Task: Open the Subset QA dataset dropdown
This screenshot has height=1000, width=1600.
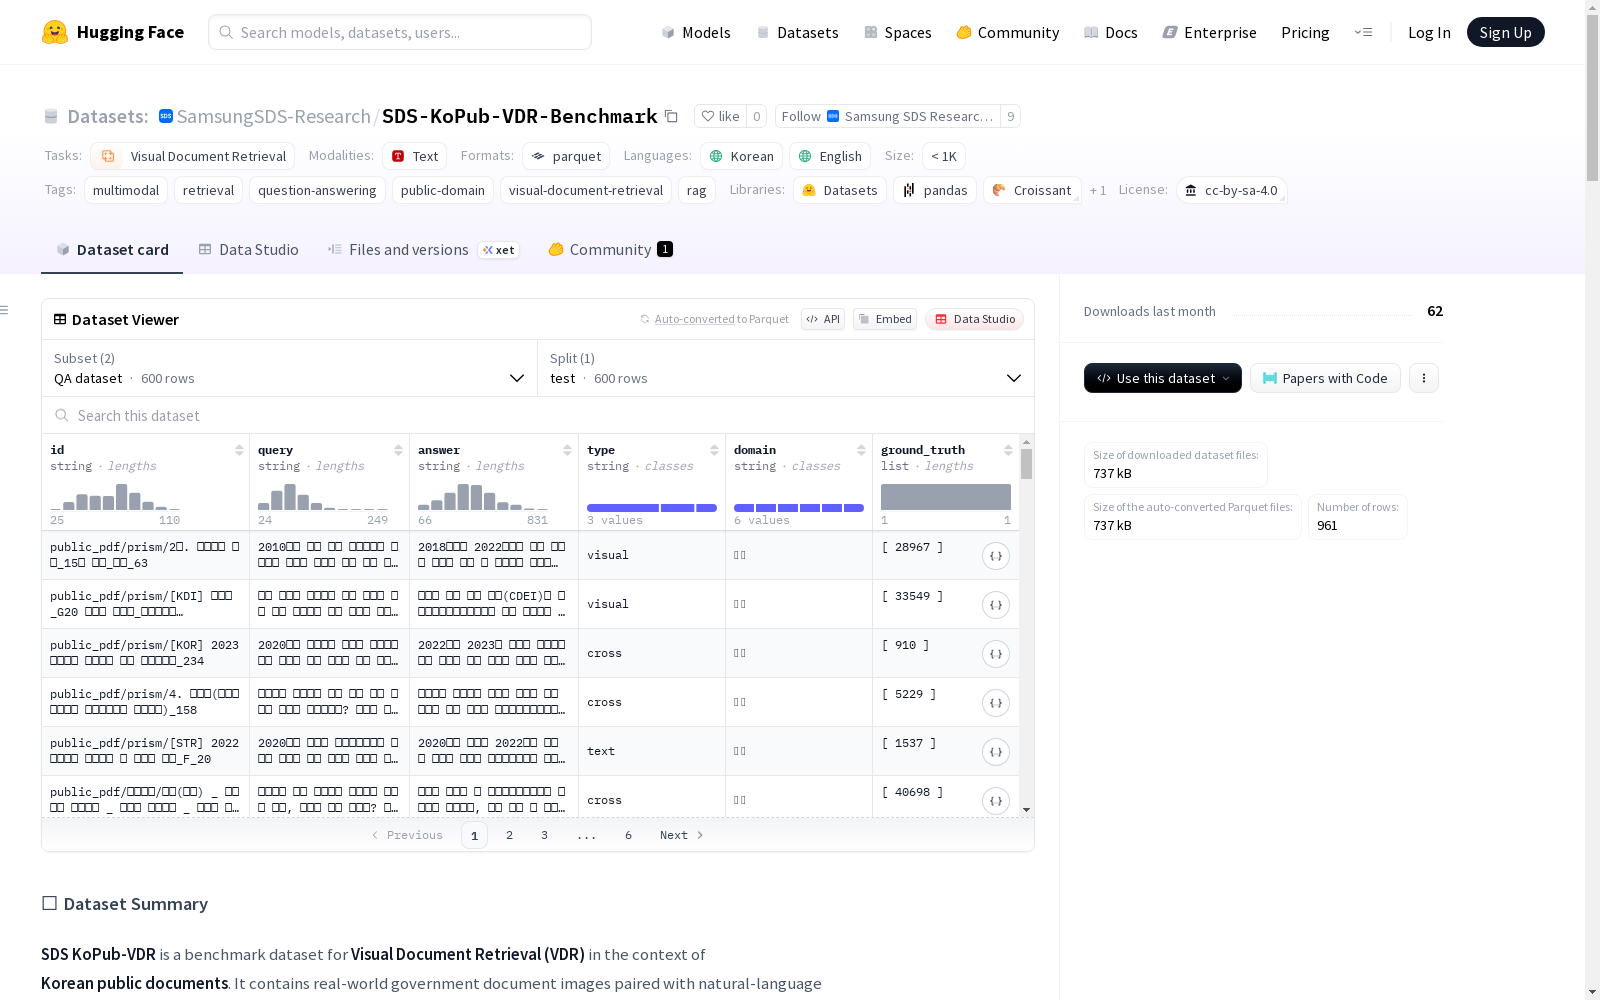Action: [x=290, y=368]
